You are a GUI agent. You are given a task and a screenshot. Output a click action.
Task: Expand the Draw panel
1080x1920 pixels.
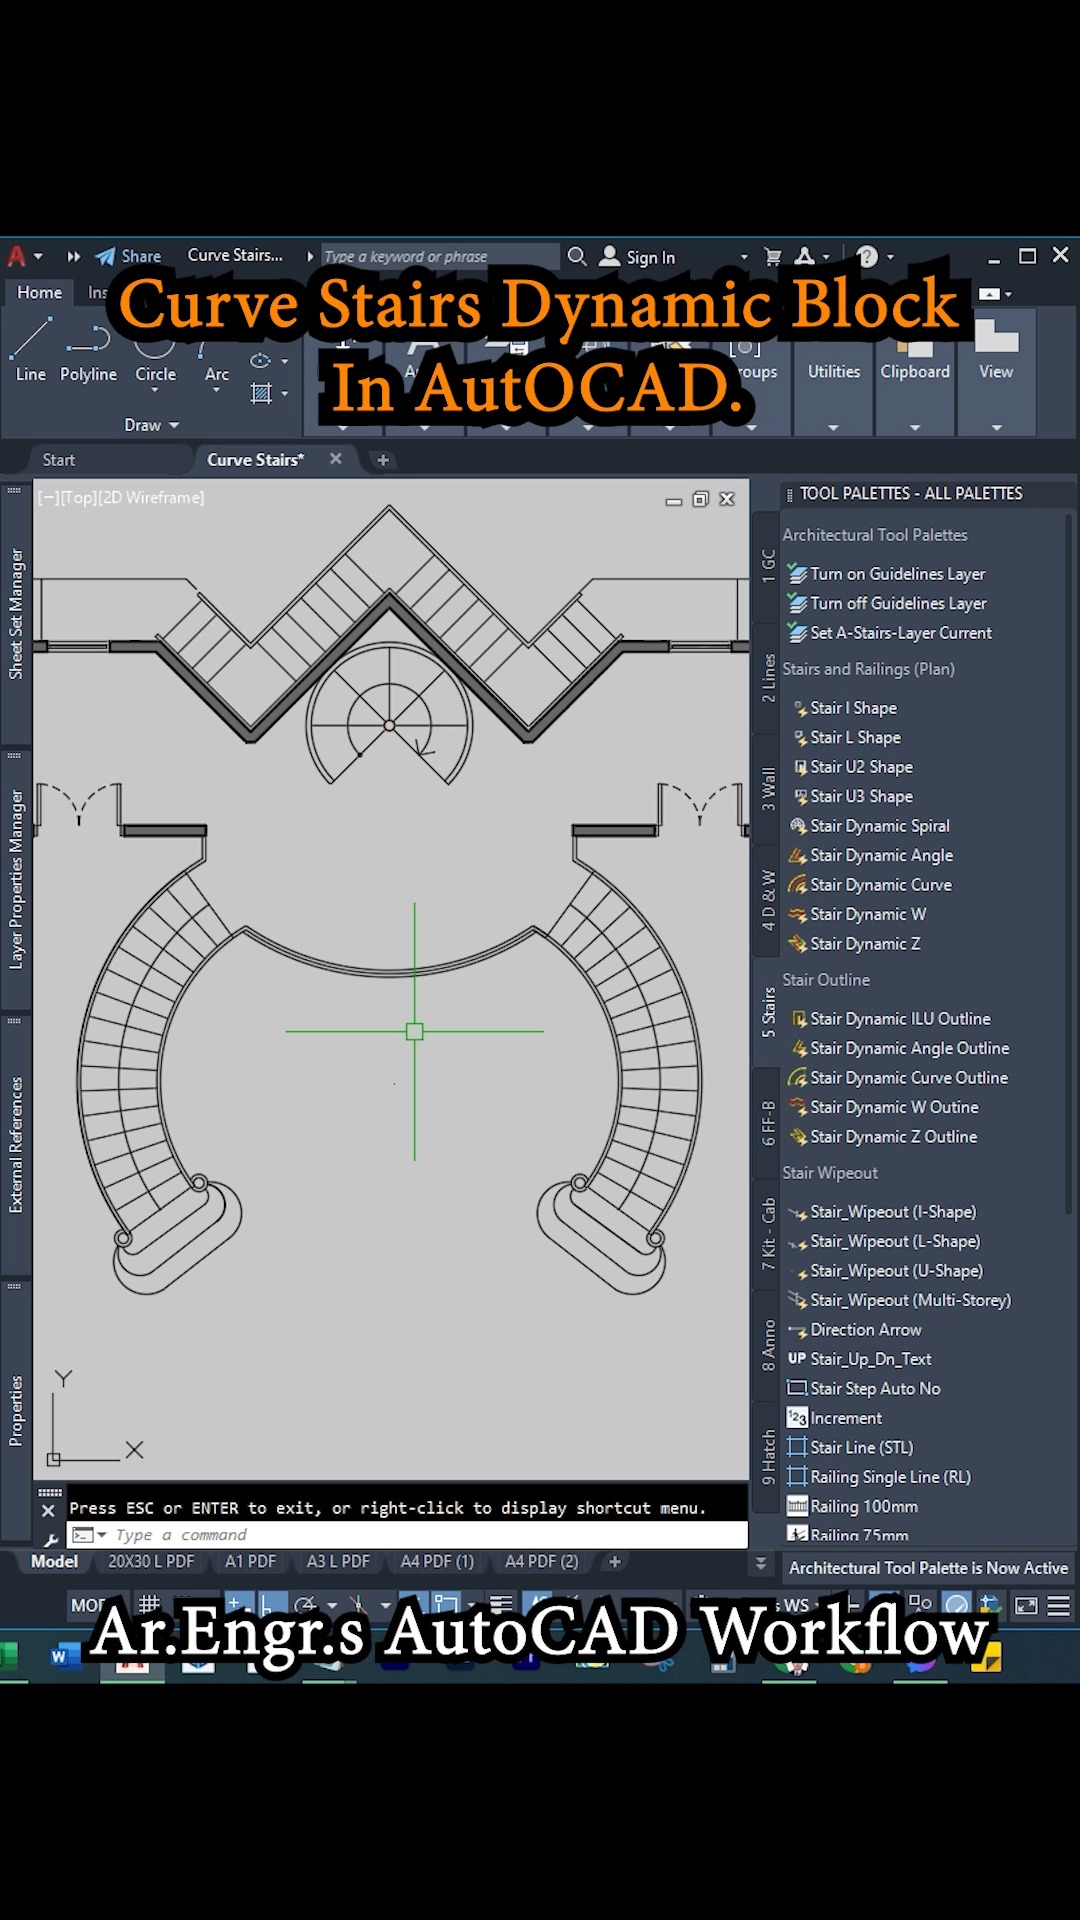[152, 425]
